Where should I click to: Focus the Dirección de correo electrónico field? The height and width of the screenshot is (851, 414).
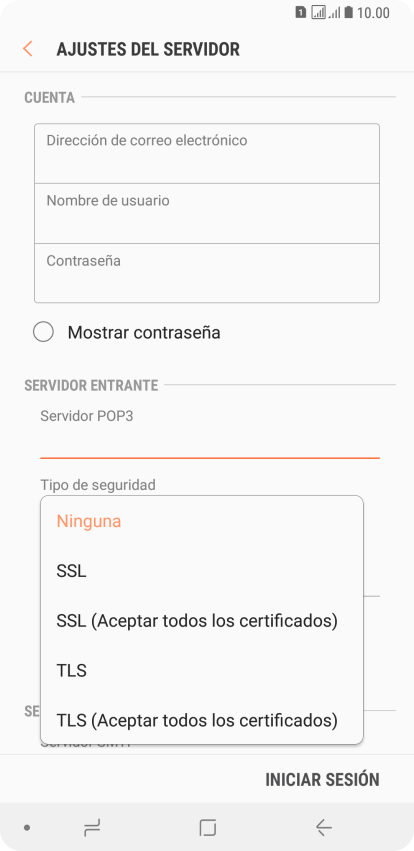point(207,154)
